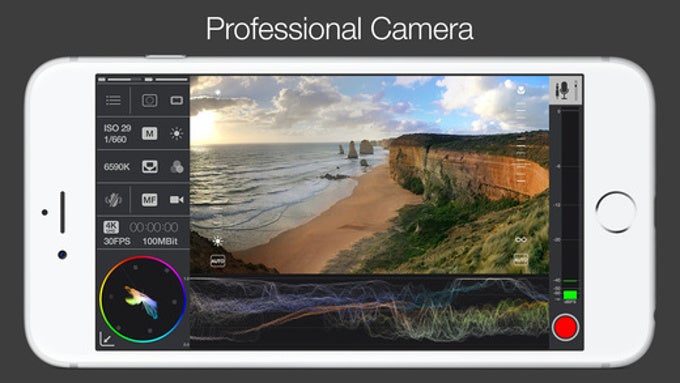Tap the 00:00:00 recording timecode
This screenshot has height=383, width=680.
point(154,227)
